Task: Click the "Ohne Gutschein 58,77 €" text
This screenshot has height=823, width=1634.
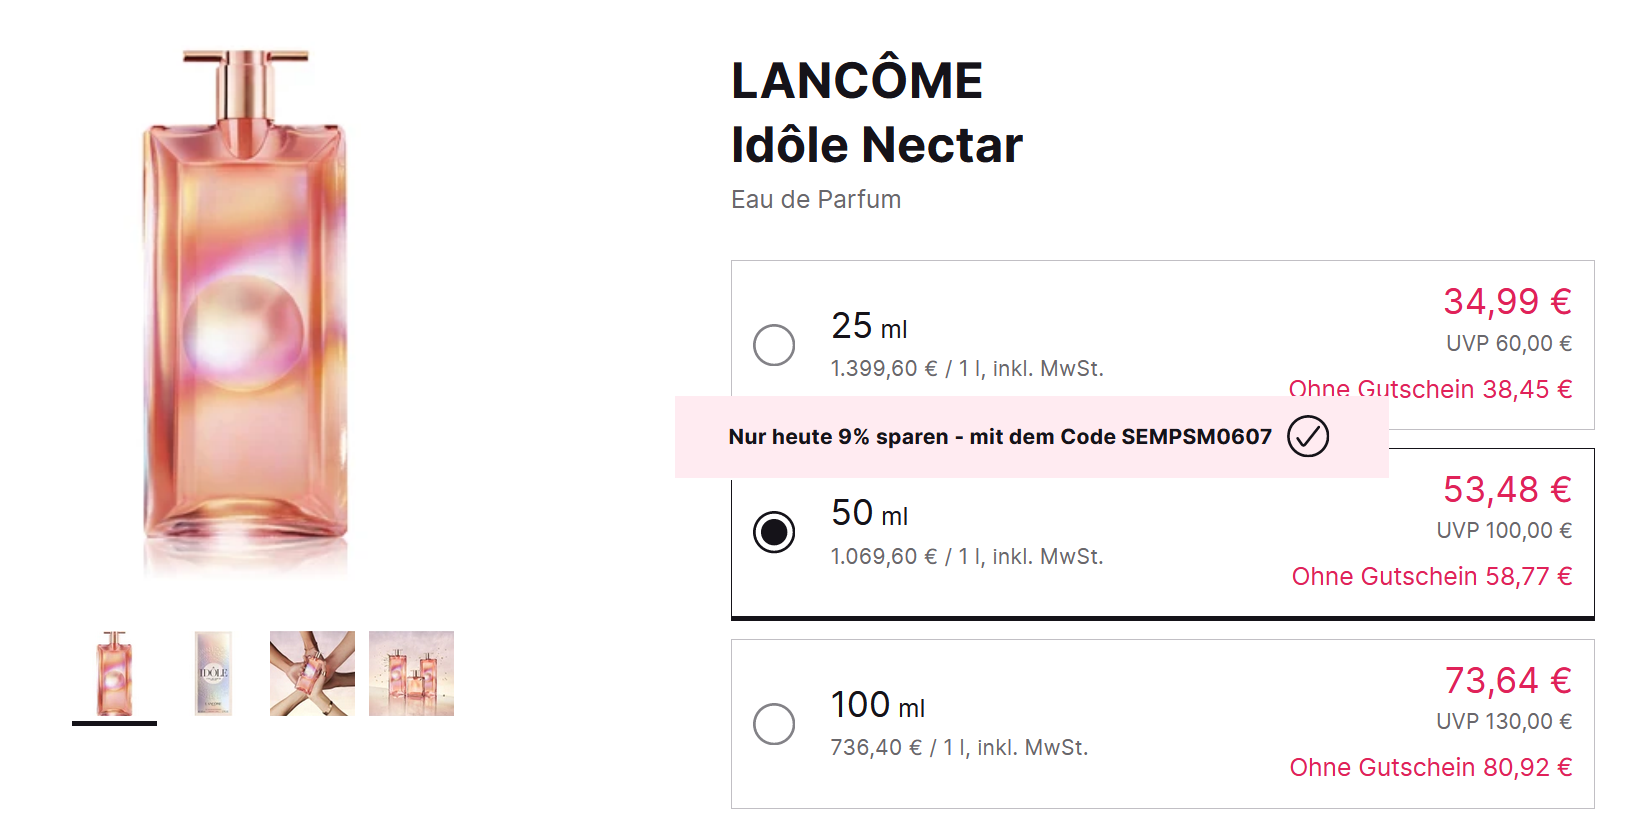Action: 1431,576
